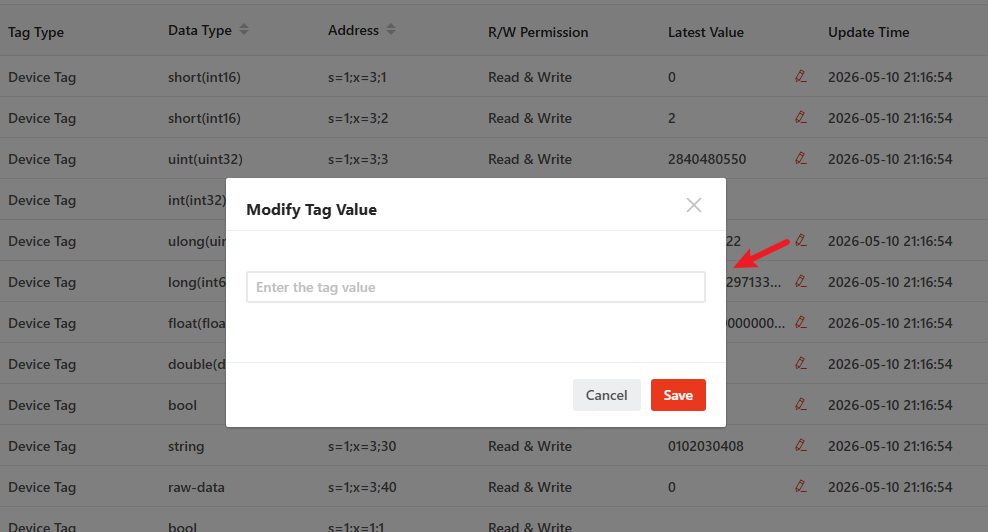Edit icon in the raw-data tag row
988x532 pixels.
[801, 486]
